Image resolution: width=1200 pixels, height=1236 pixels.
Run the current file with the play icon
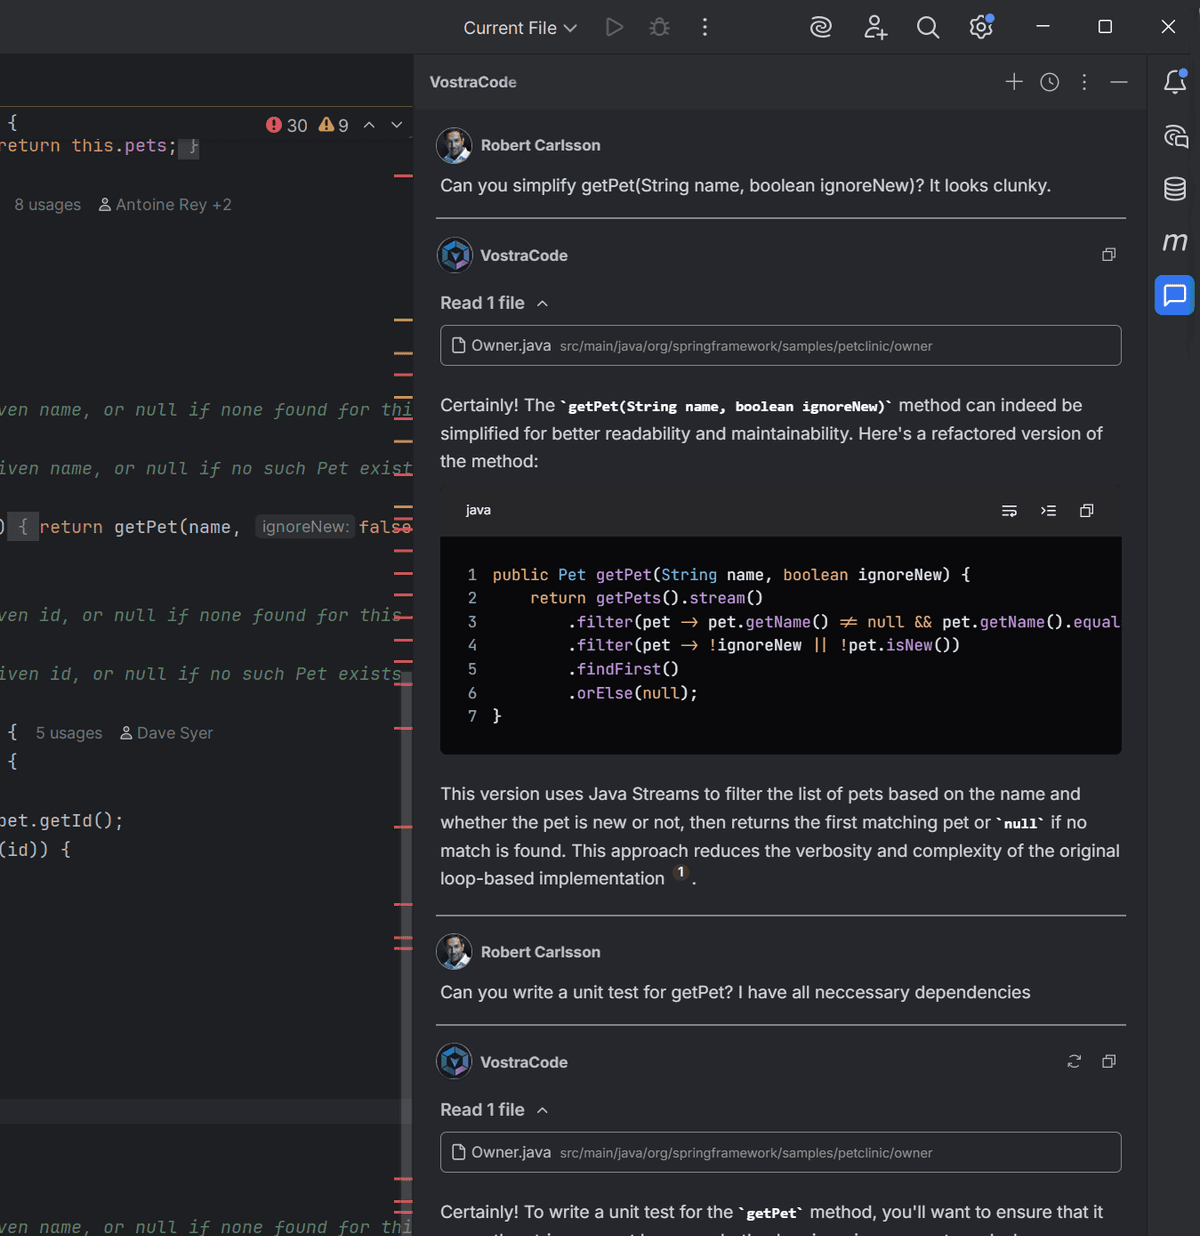(613, 27)
